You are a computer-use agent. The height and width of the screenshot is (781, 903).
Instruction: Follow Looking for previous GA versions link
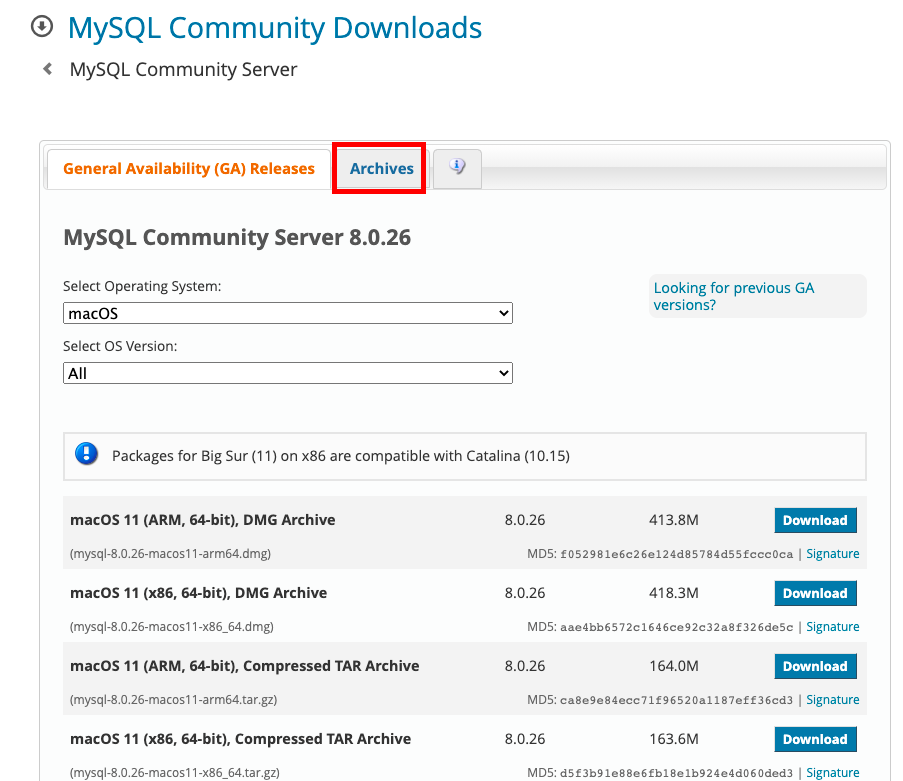coord(734,296)
